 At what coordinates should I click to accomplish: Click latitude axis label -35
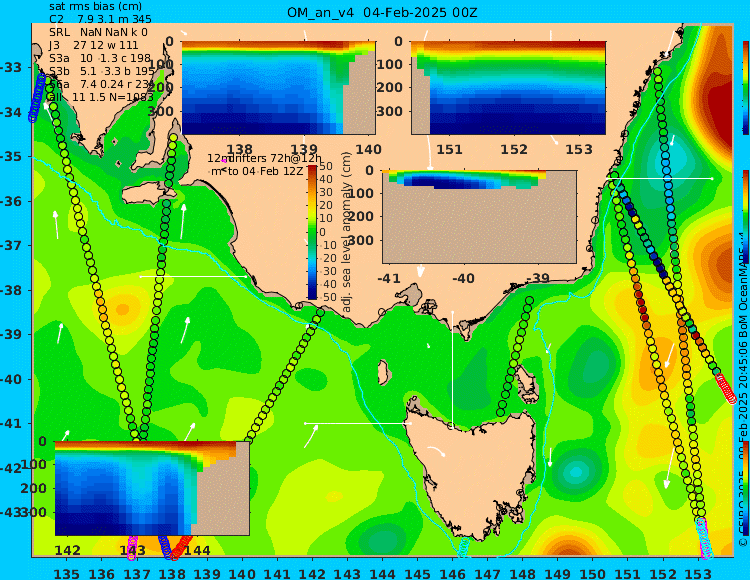[x=11, y=156]
